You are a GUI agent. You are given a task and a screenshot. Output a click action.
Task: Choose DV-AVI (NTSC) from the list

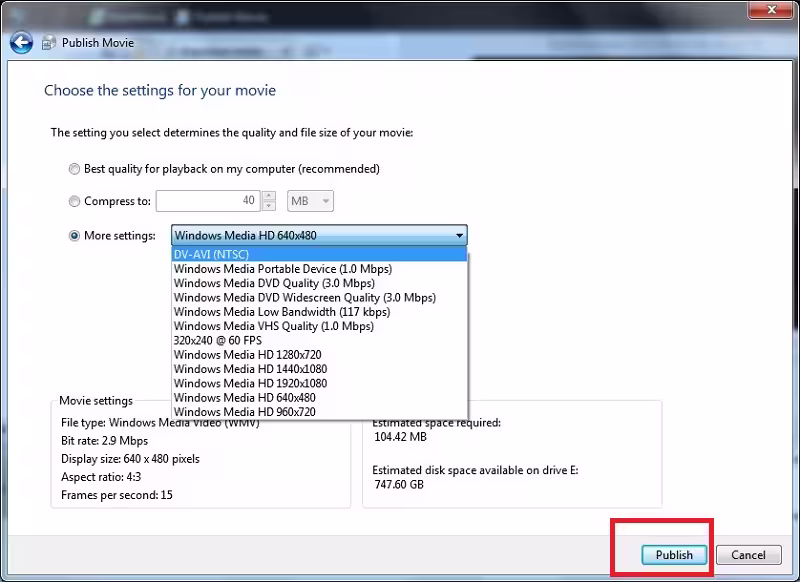(x=319, y=254)
